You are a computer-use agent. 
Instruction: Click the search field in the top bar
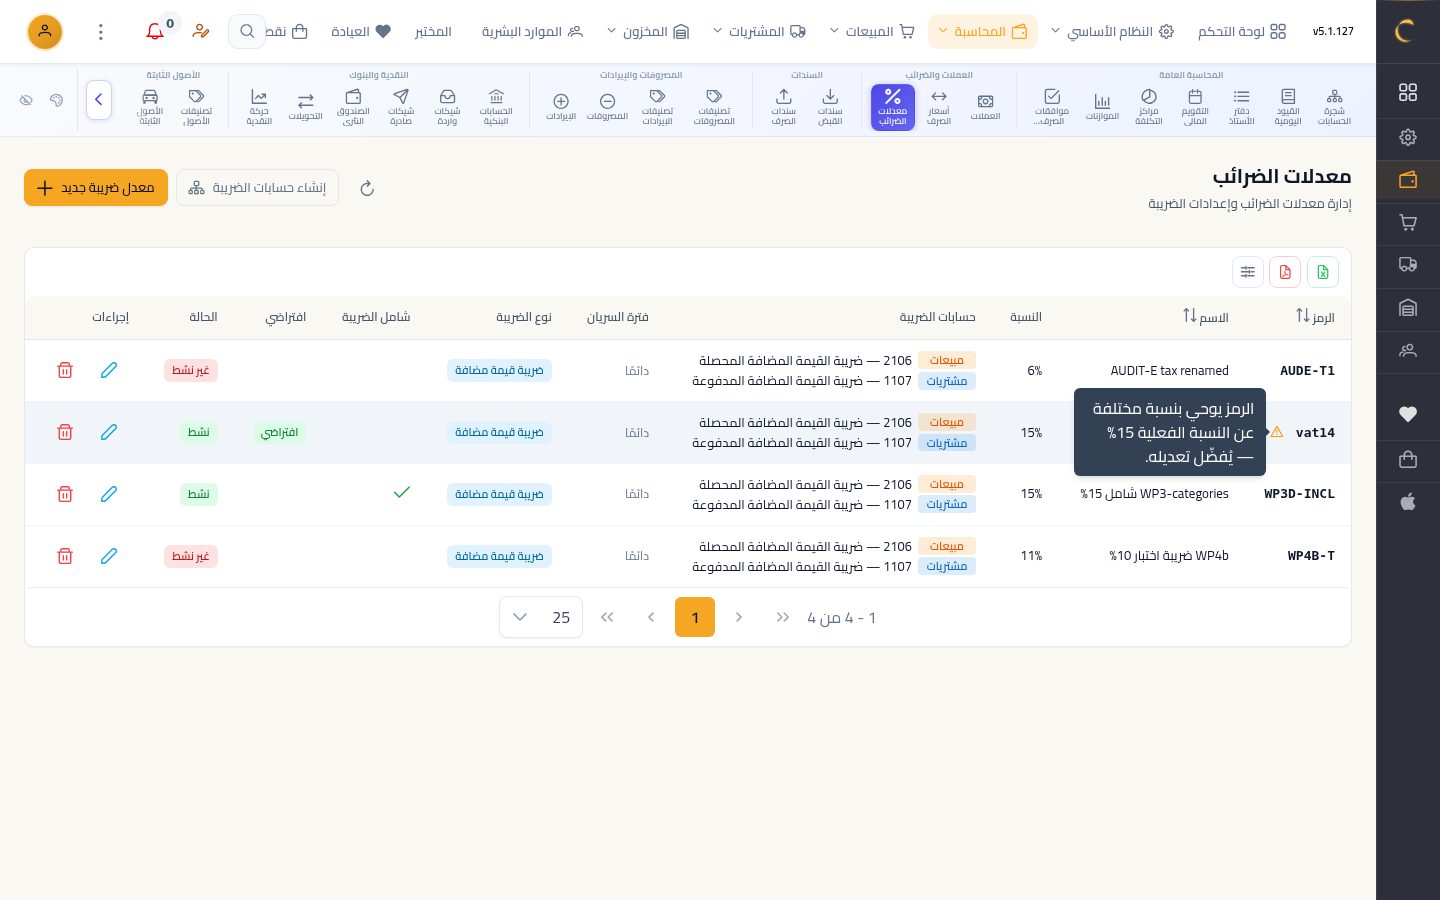coord(247,32)
